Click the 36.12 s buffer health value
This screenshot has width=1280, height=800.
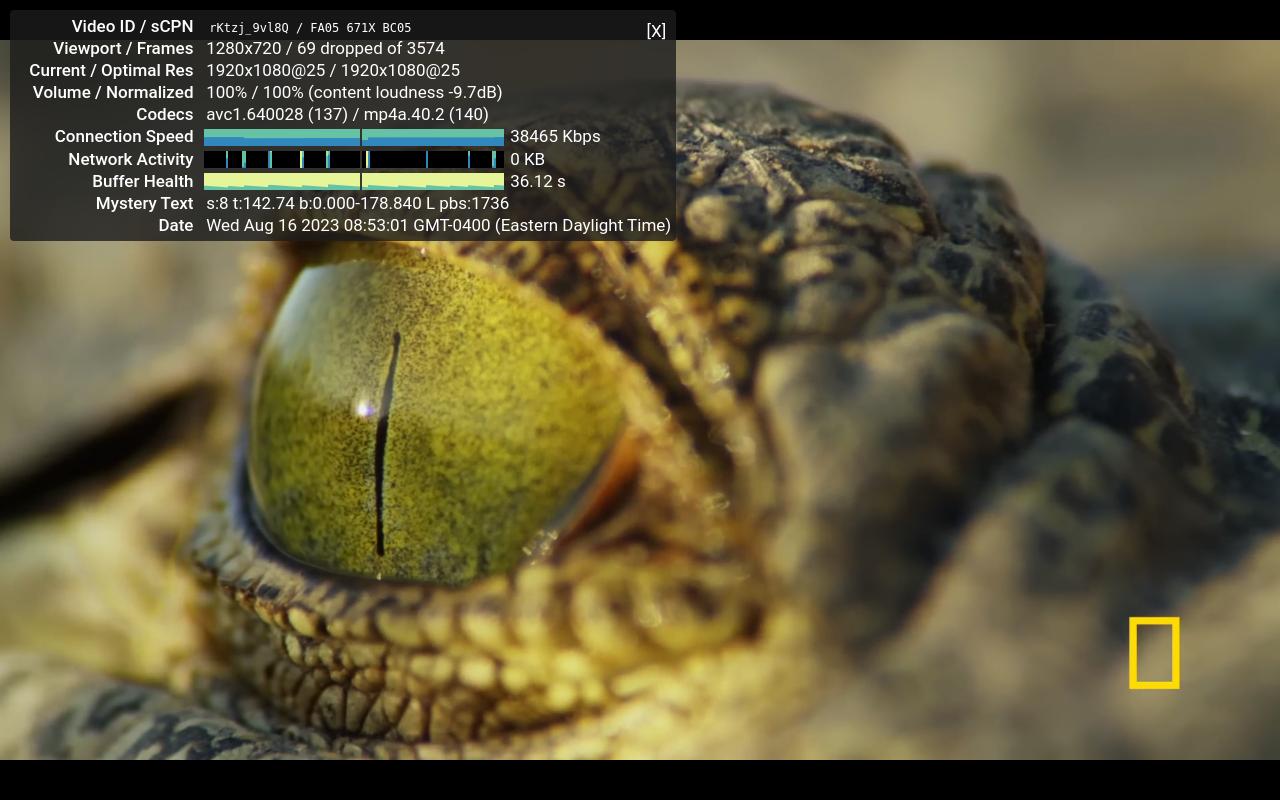538,181
